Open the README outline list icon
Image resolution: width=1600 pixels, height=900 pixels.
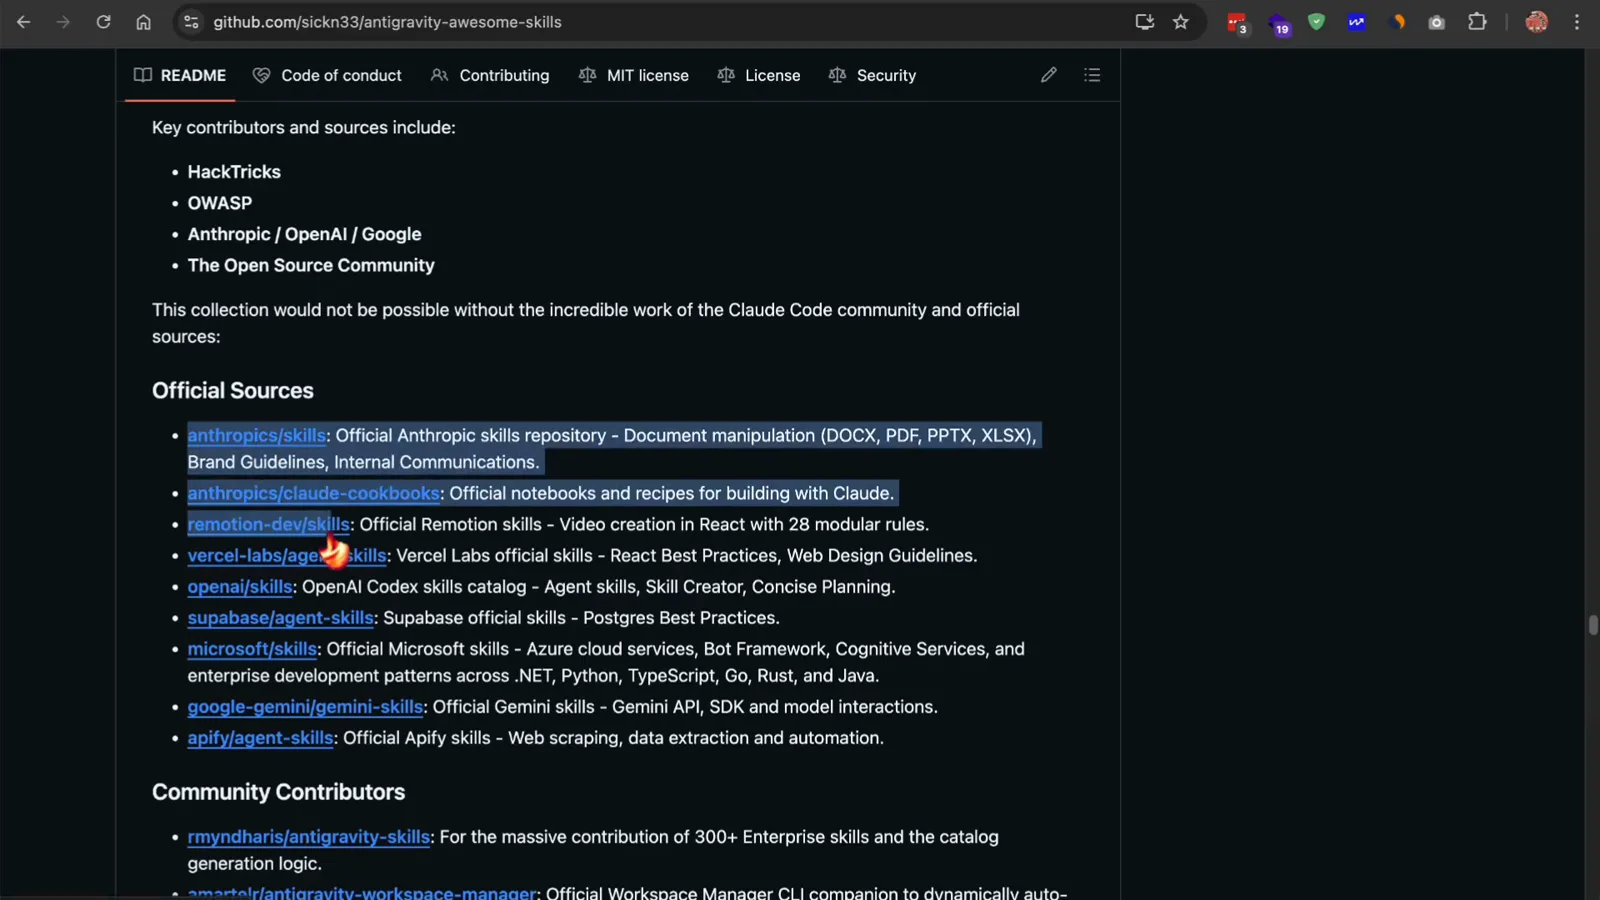1092,75
